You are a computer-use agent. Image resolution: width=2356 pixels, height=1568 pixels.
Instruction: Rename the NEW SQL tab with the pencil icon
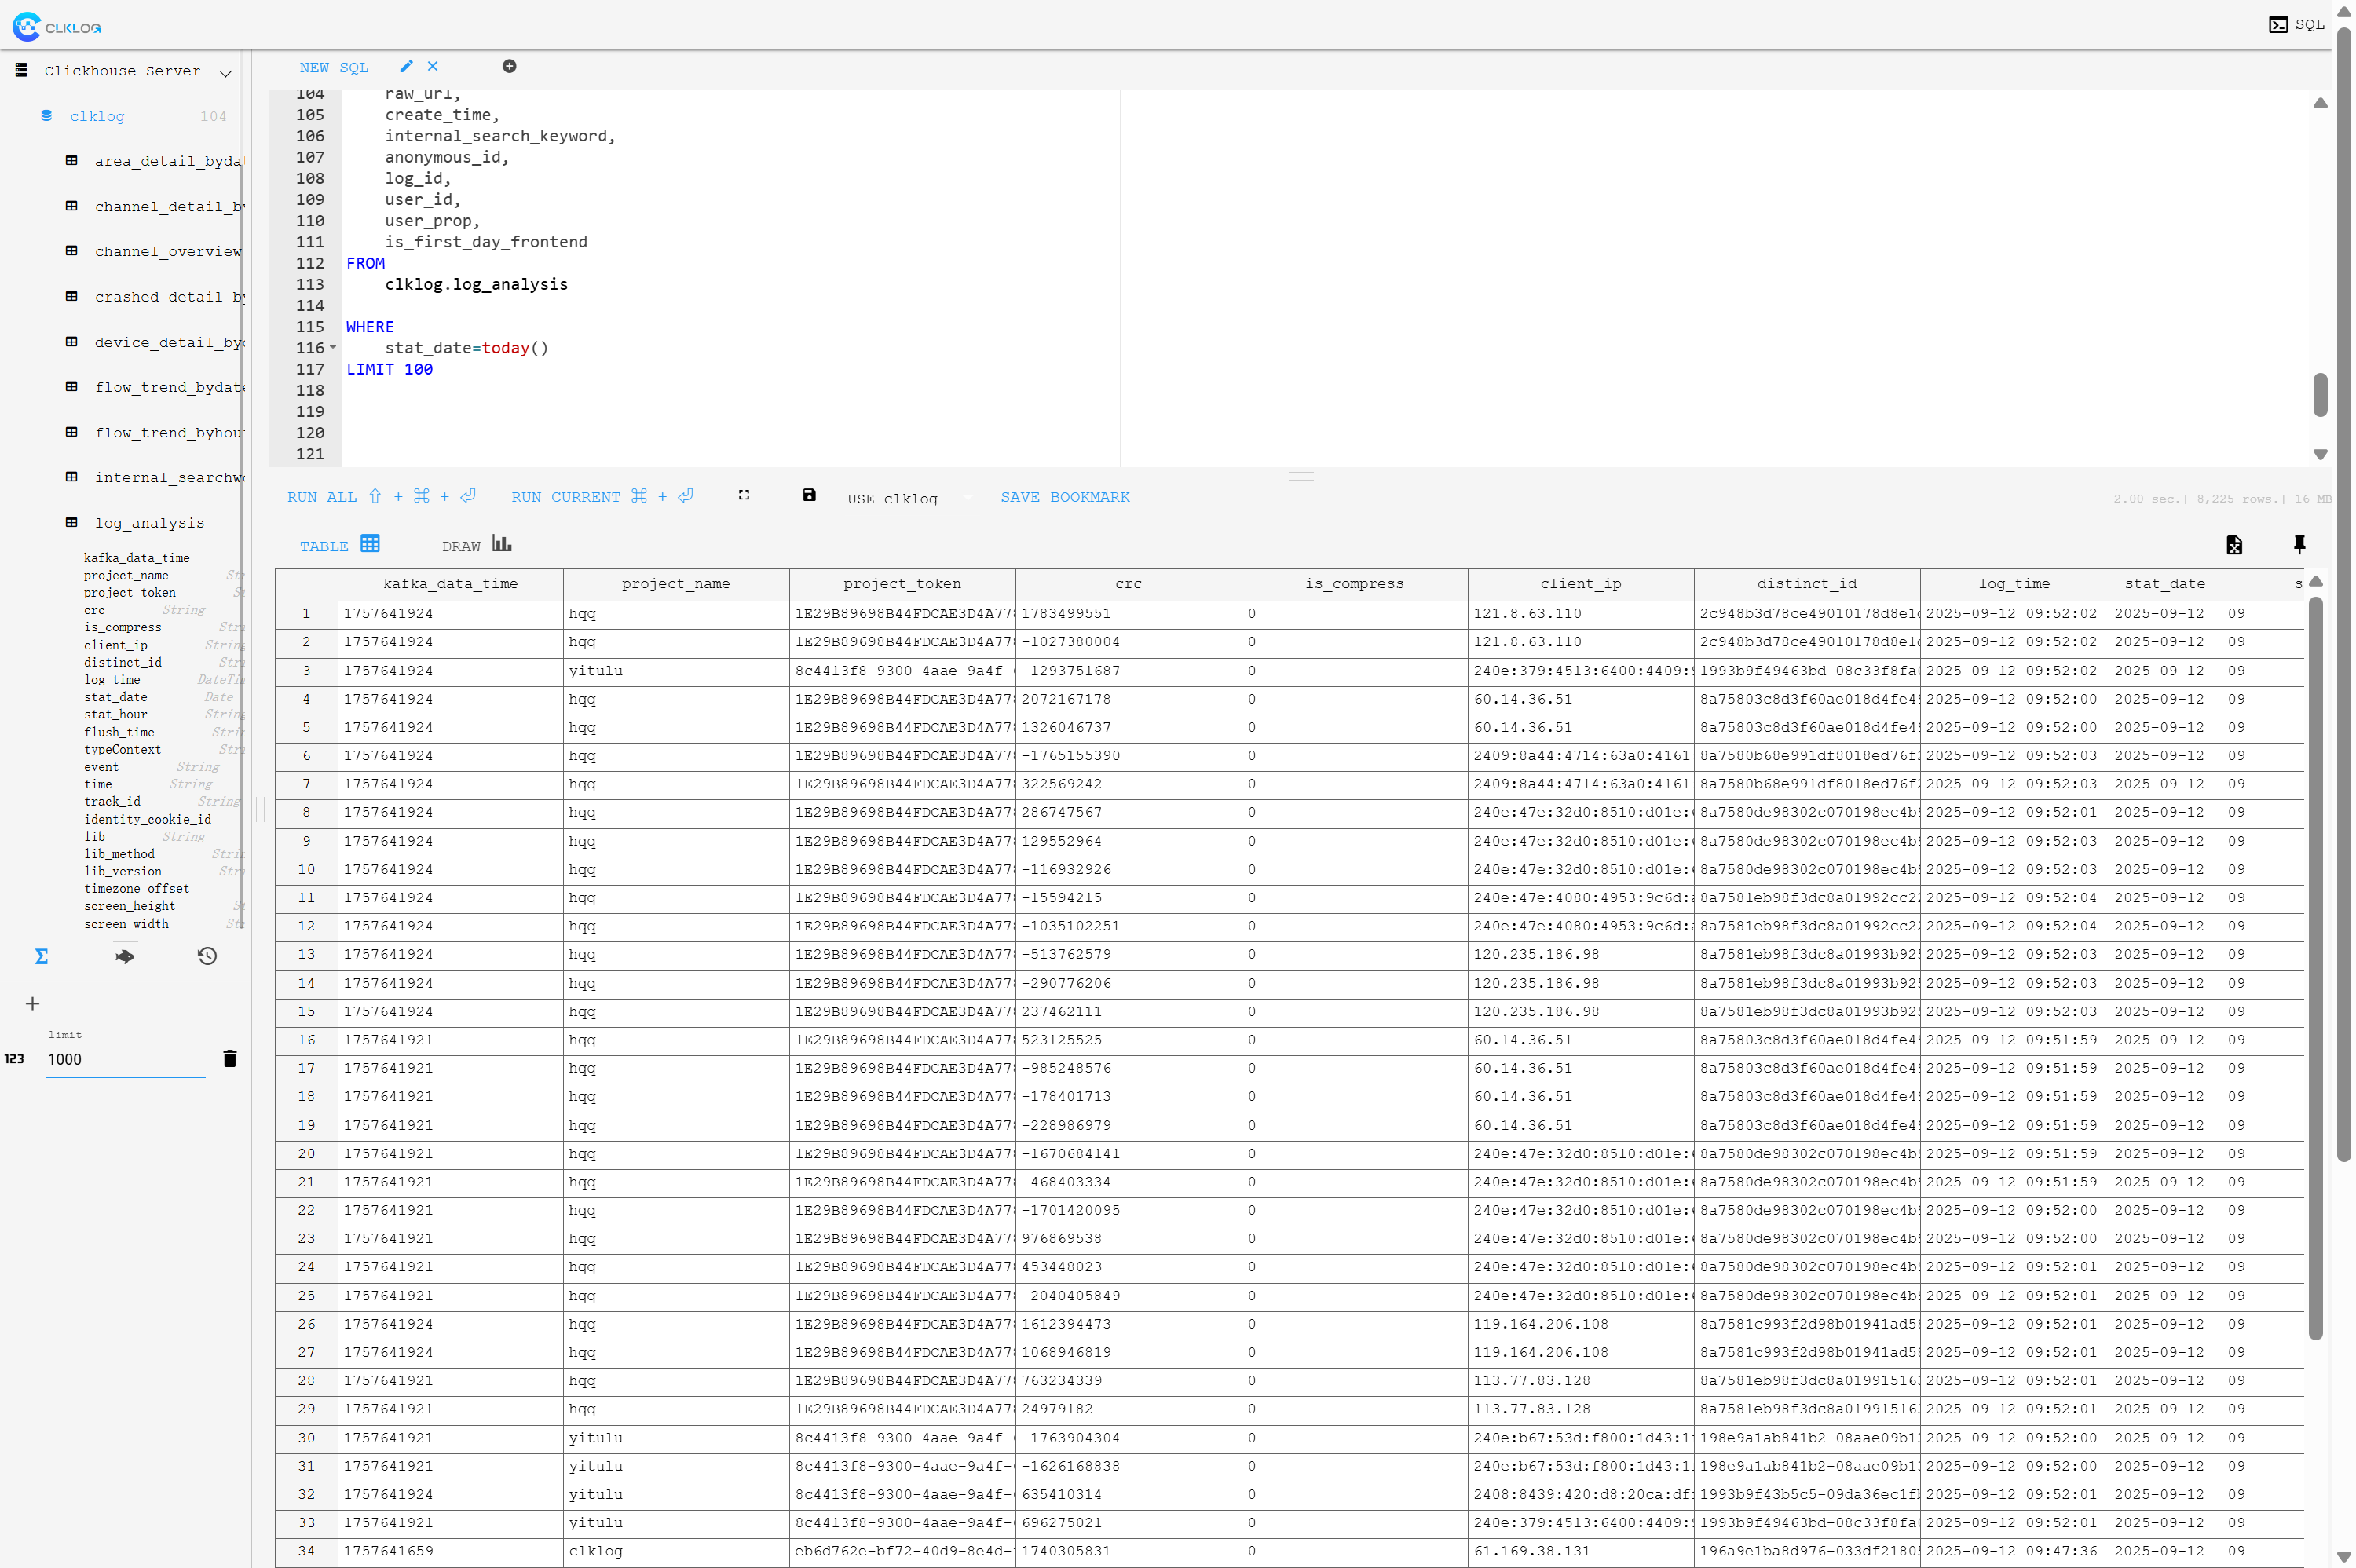coord(406,66)
